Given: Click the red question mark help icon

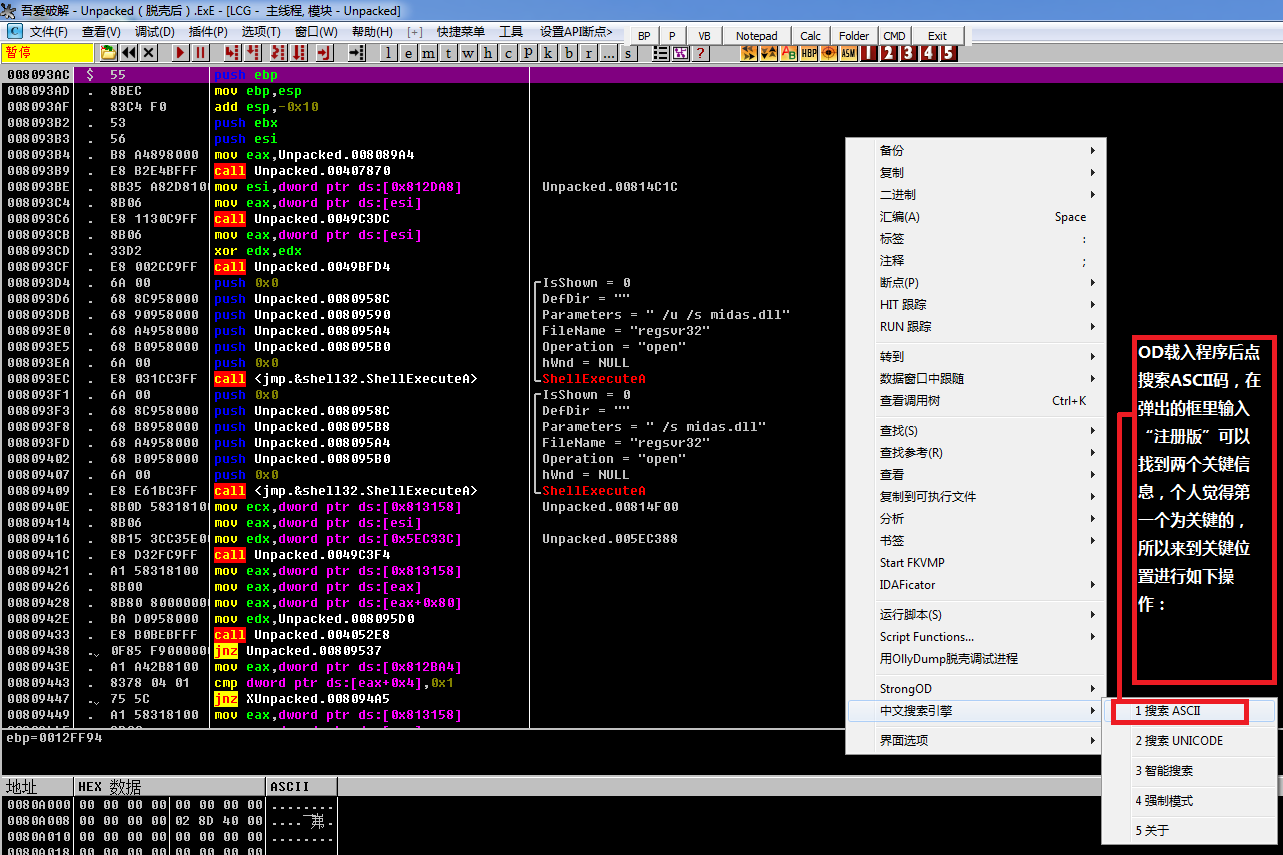Looking at the screenshot, I should 701,53.
